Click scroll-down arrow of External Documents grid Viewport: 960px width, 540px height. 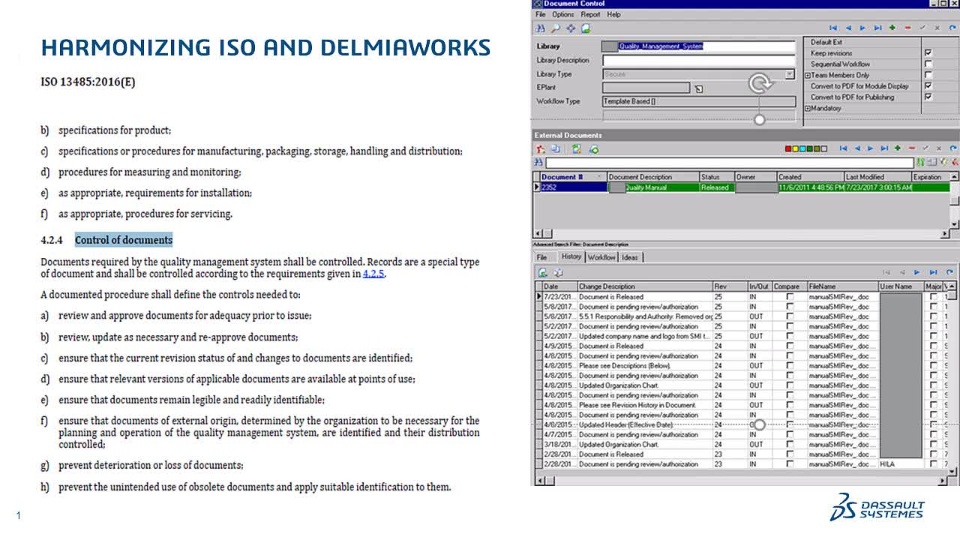point(954,224)
